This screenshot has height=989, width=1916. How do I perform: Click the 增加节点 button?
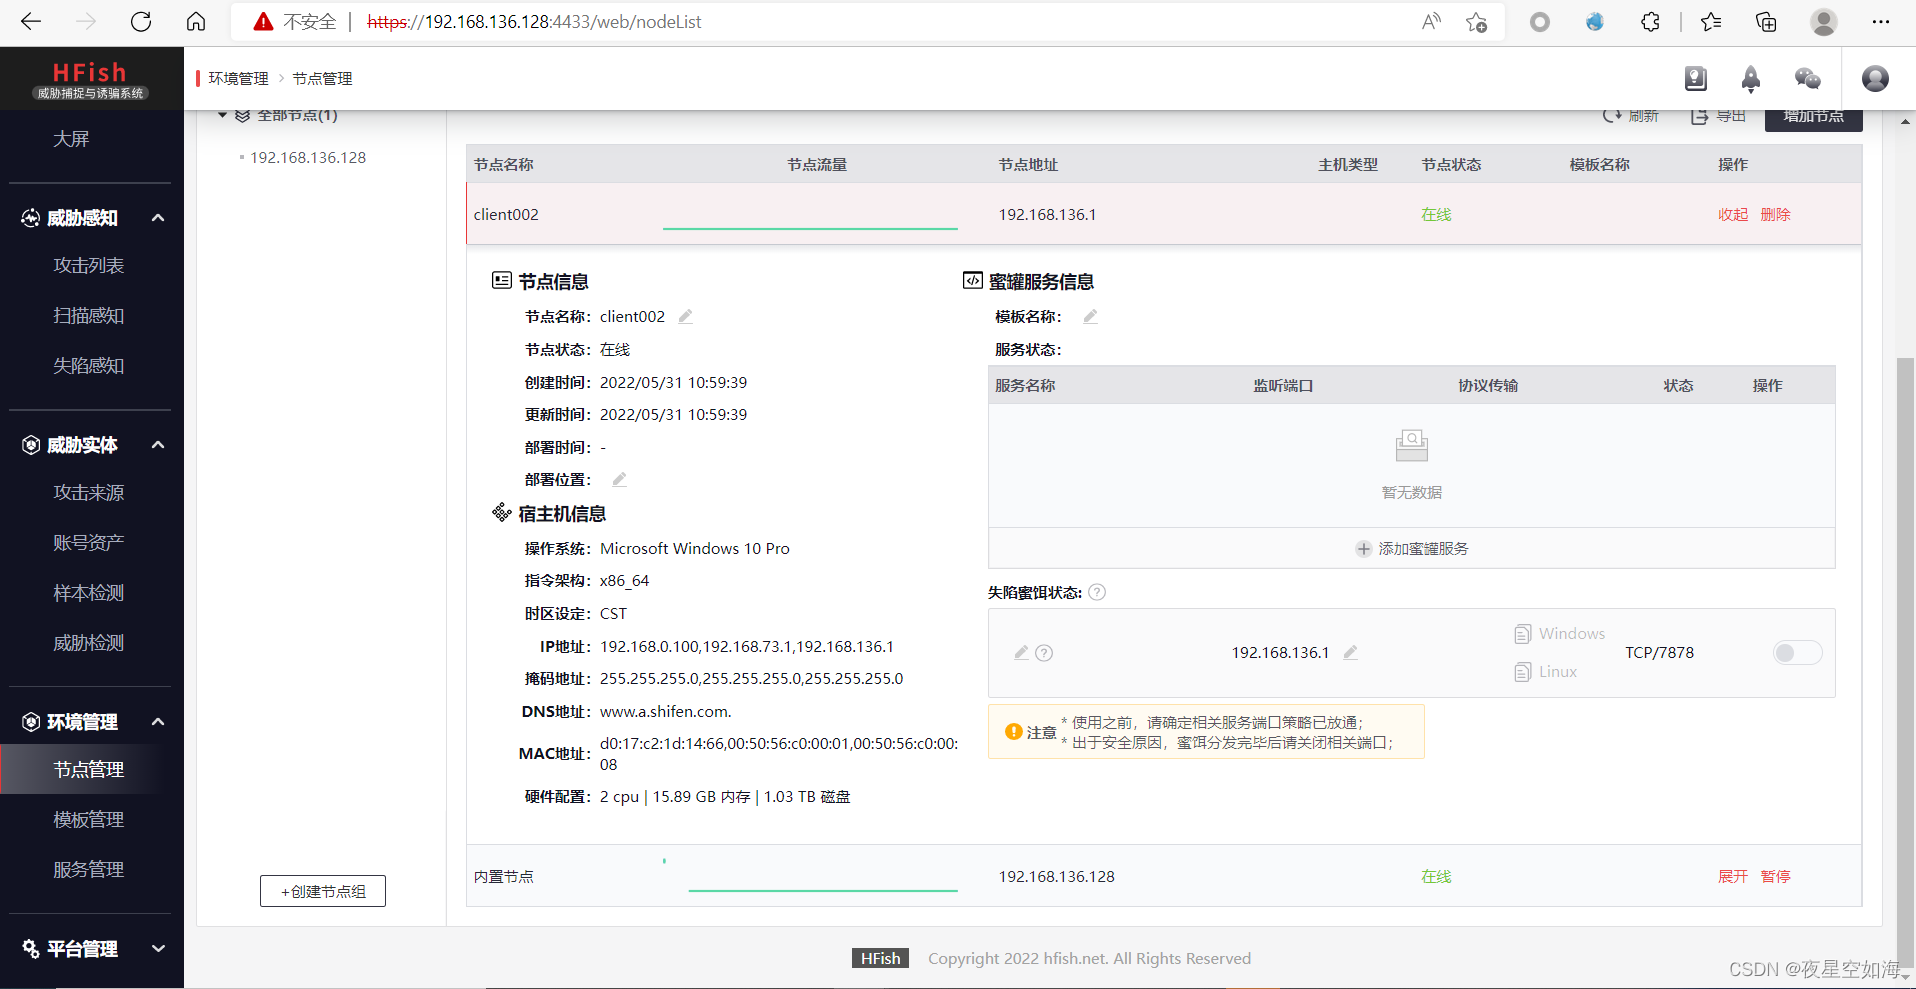(x=1812, y=115)
